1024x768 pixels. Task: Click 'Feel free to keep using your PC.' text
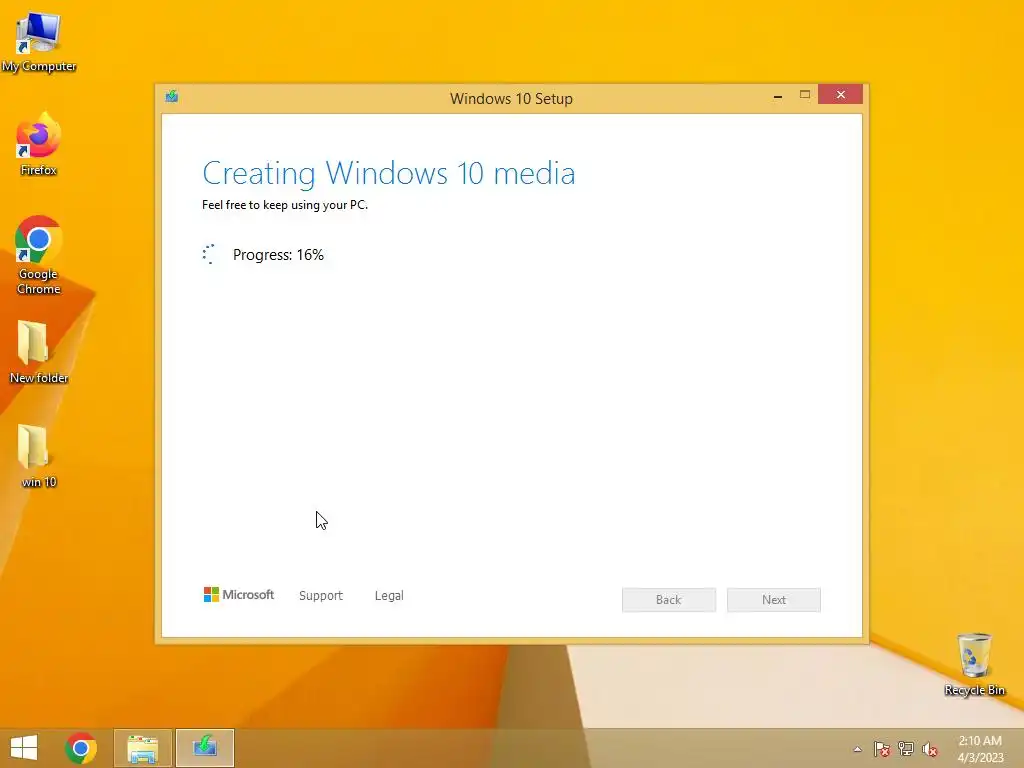pyautogui.click(x=285, y=205)
